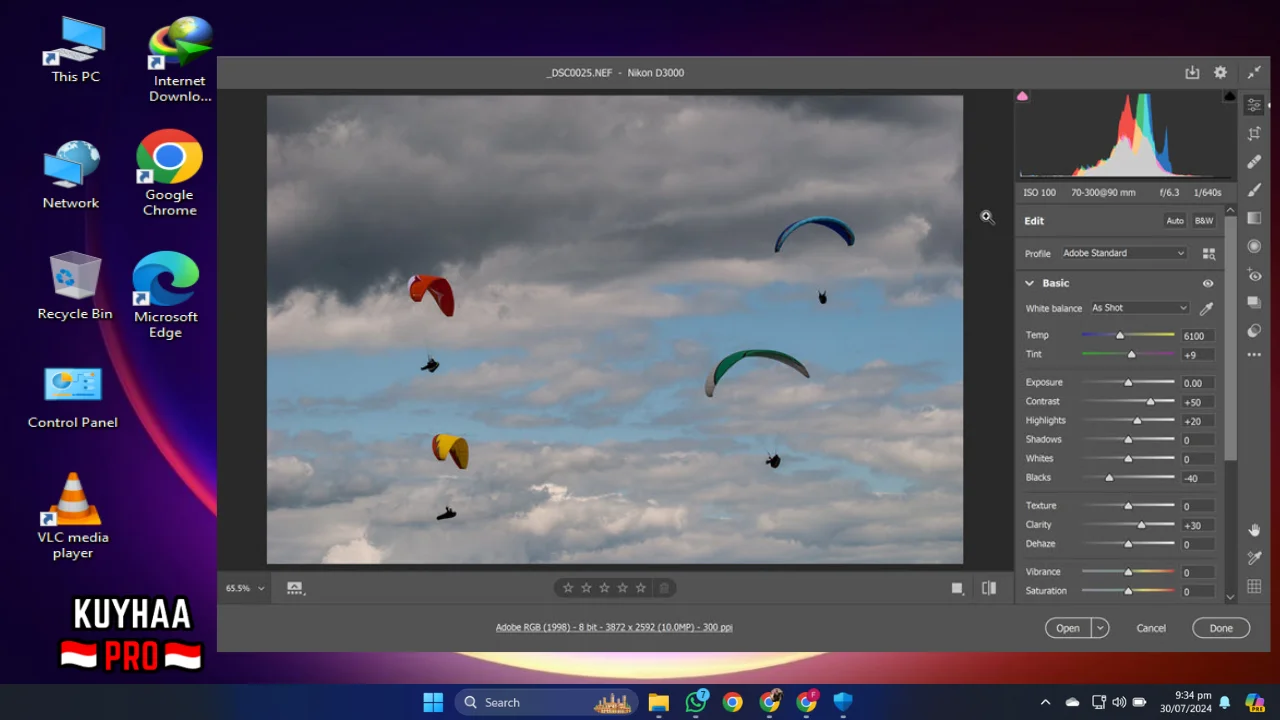
Task: Select the Adjustment Brush tool
Action: click(1254, 190)
